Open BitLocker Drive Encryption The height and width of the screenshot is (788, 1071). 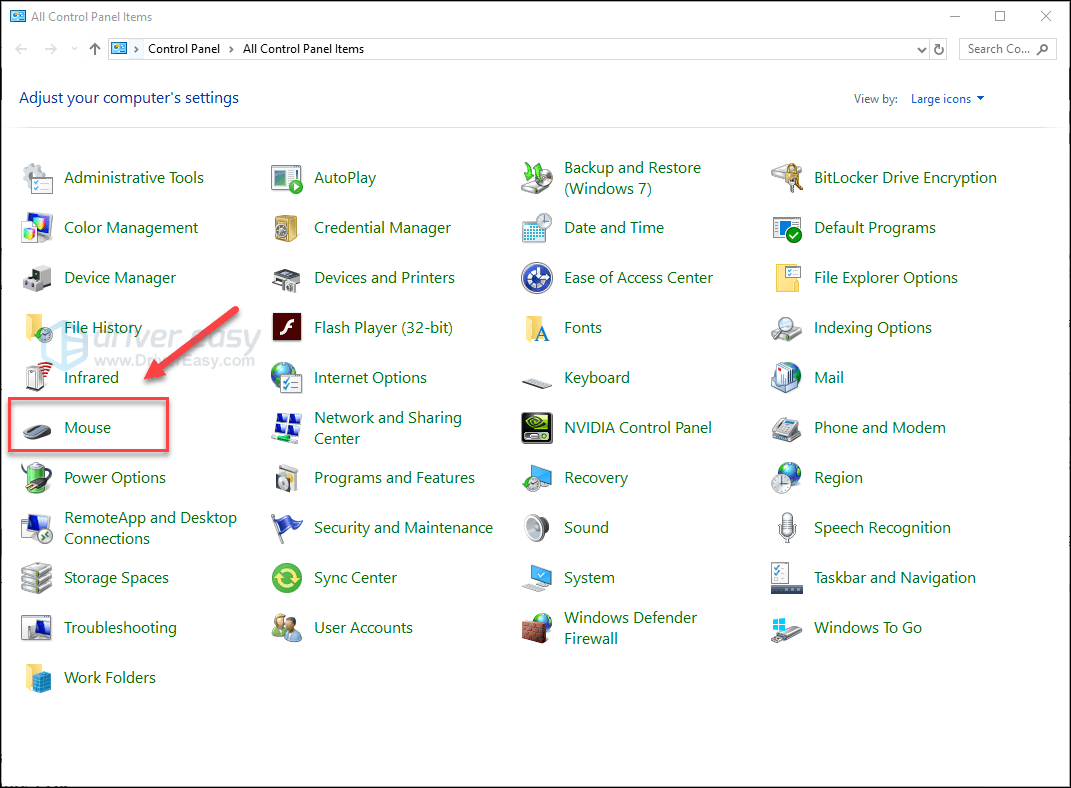pyautogui.click(x=905, y=177)
